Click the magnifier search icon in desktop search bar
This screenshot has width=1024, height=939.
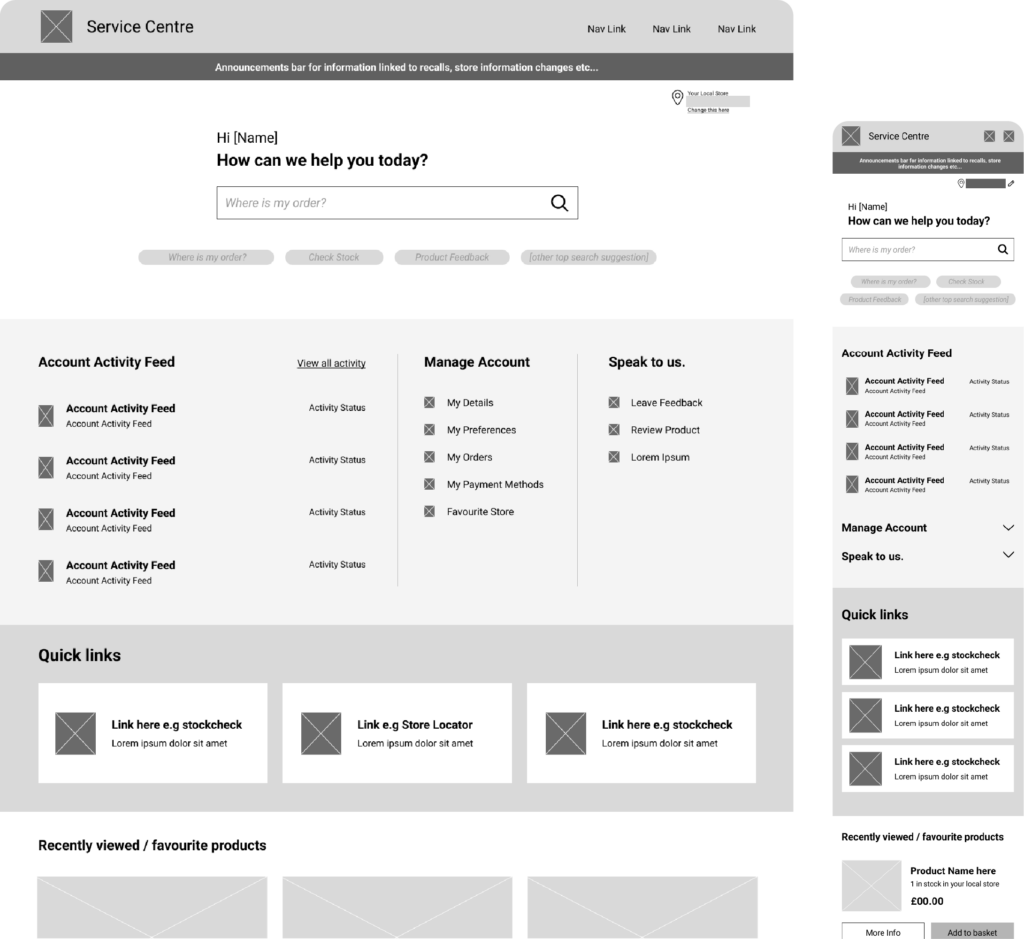[x=559, y=203]
